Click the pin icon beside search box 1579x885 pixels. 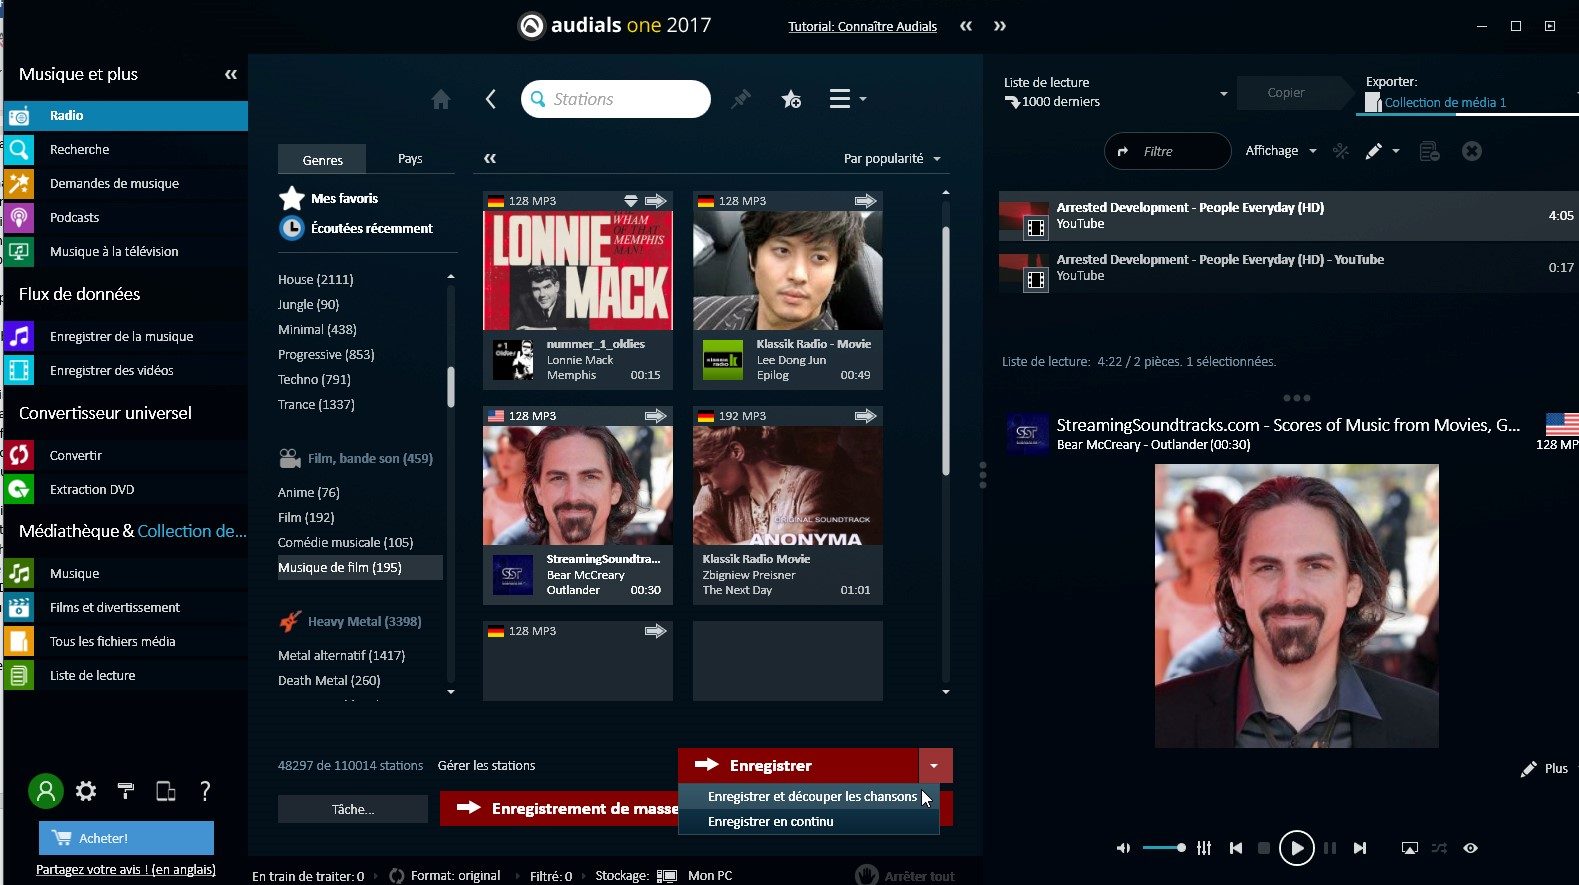740,99
